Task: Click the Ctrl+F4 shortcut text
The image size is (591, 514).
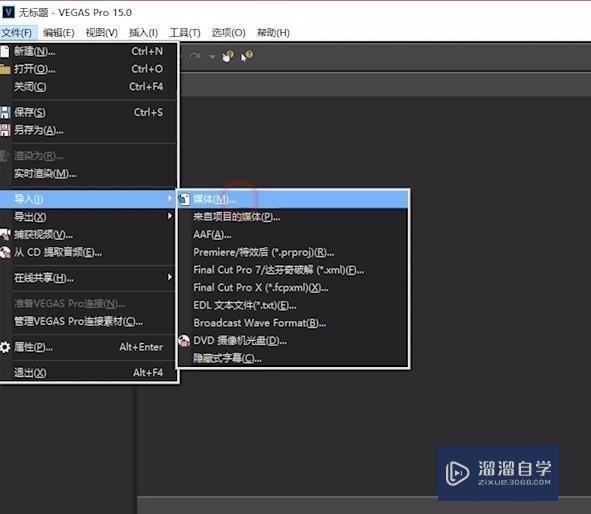Action: pos(146,87)
